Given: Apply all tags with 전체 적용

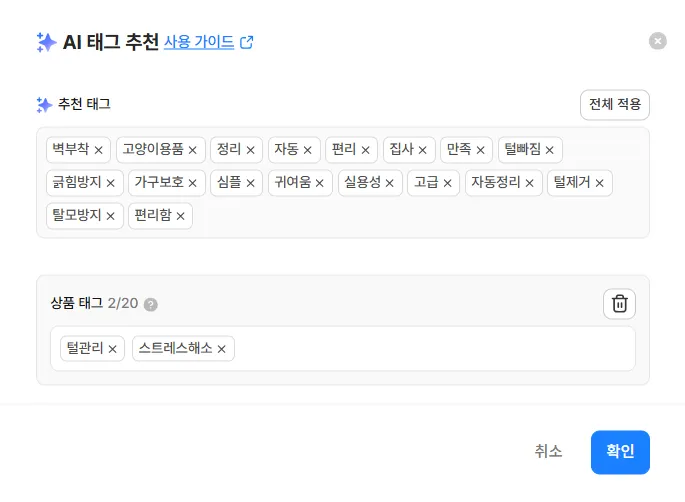Looking at the screenshot, I should pyautogui.click(x=615, y=104).
